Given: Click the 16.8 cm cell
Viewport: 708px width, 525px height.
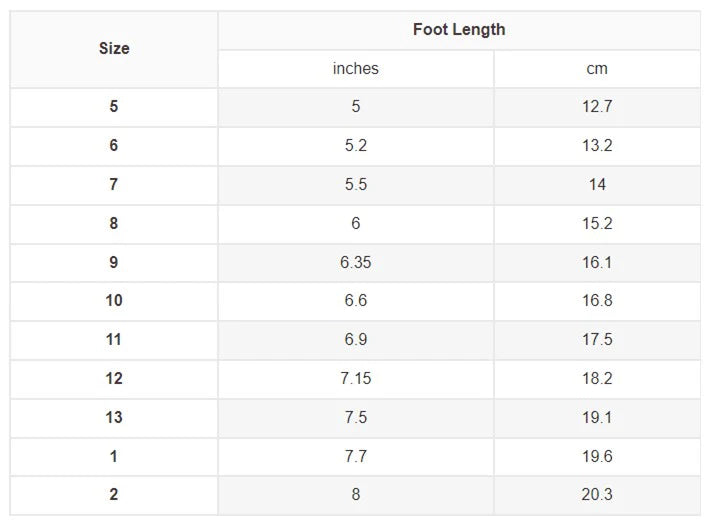Looking at the screenshot, I should click(597, 301).
